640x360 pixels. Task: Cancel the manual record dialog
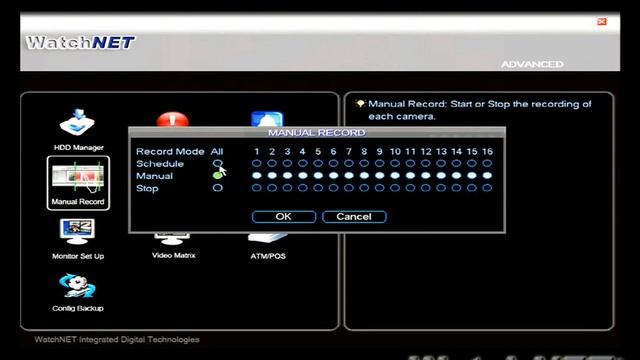click(354, 217)
